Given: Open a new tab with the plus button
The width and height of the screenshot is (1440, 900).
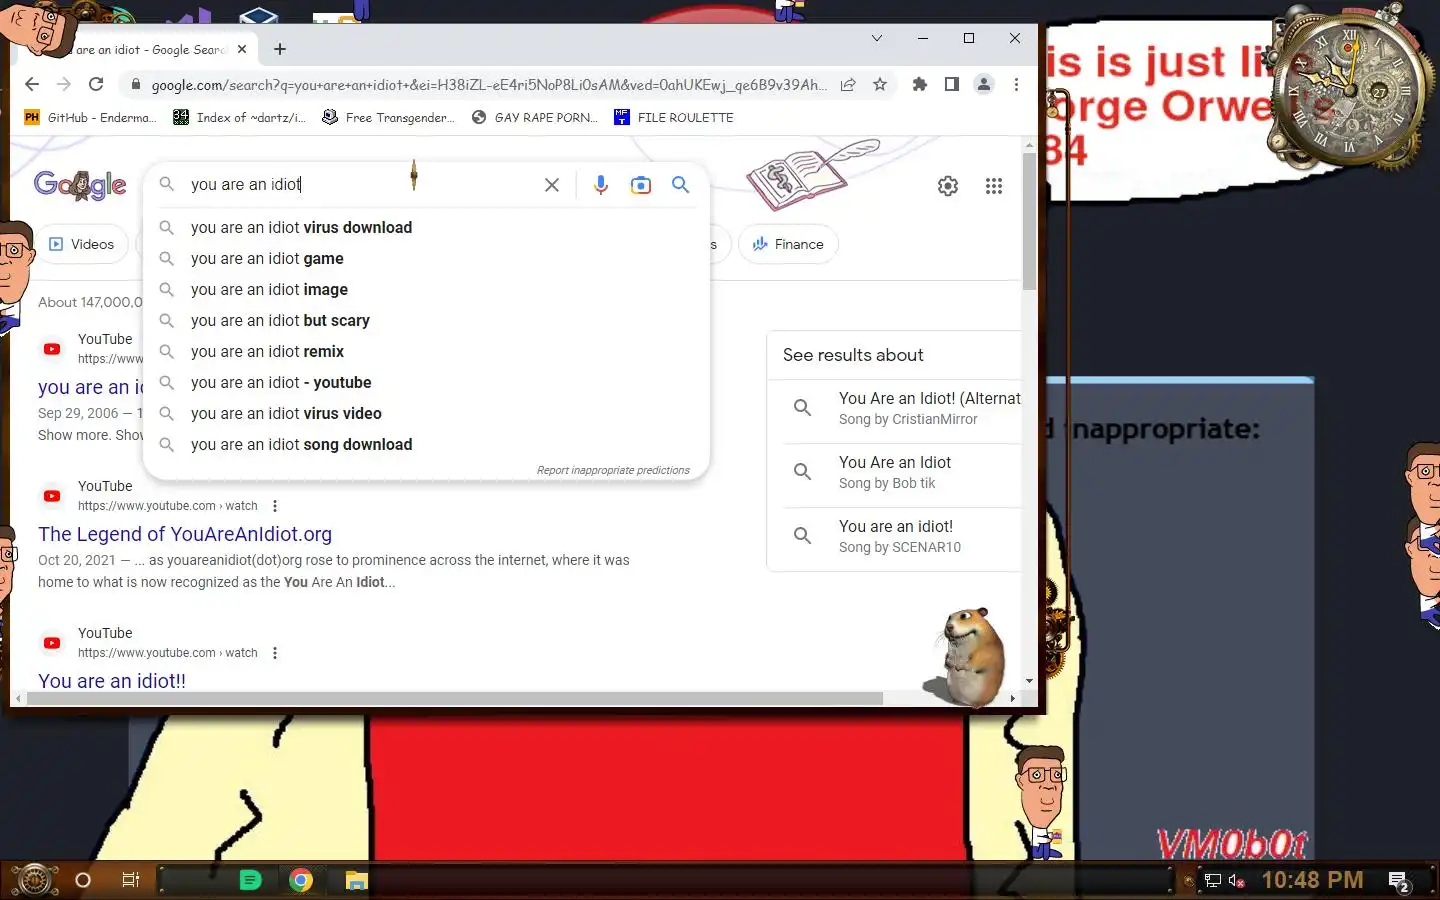Looking at the screenshot, I should click(x=280, y=49).
